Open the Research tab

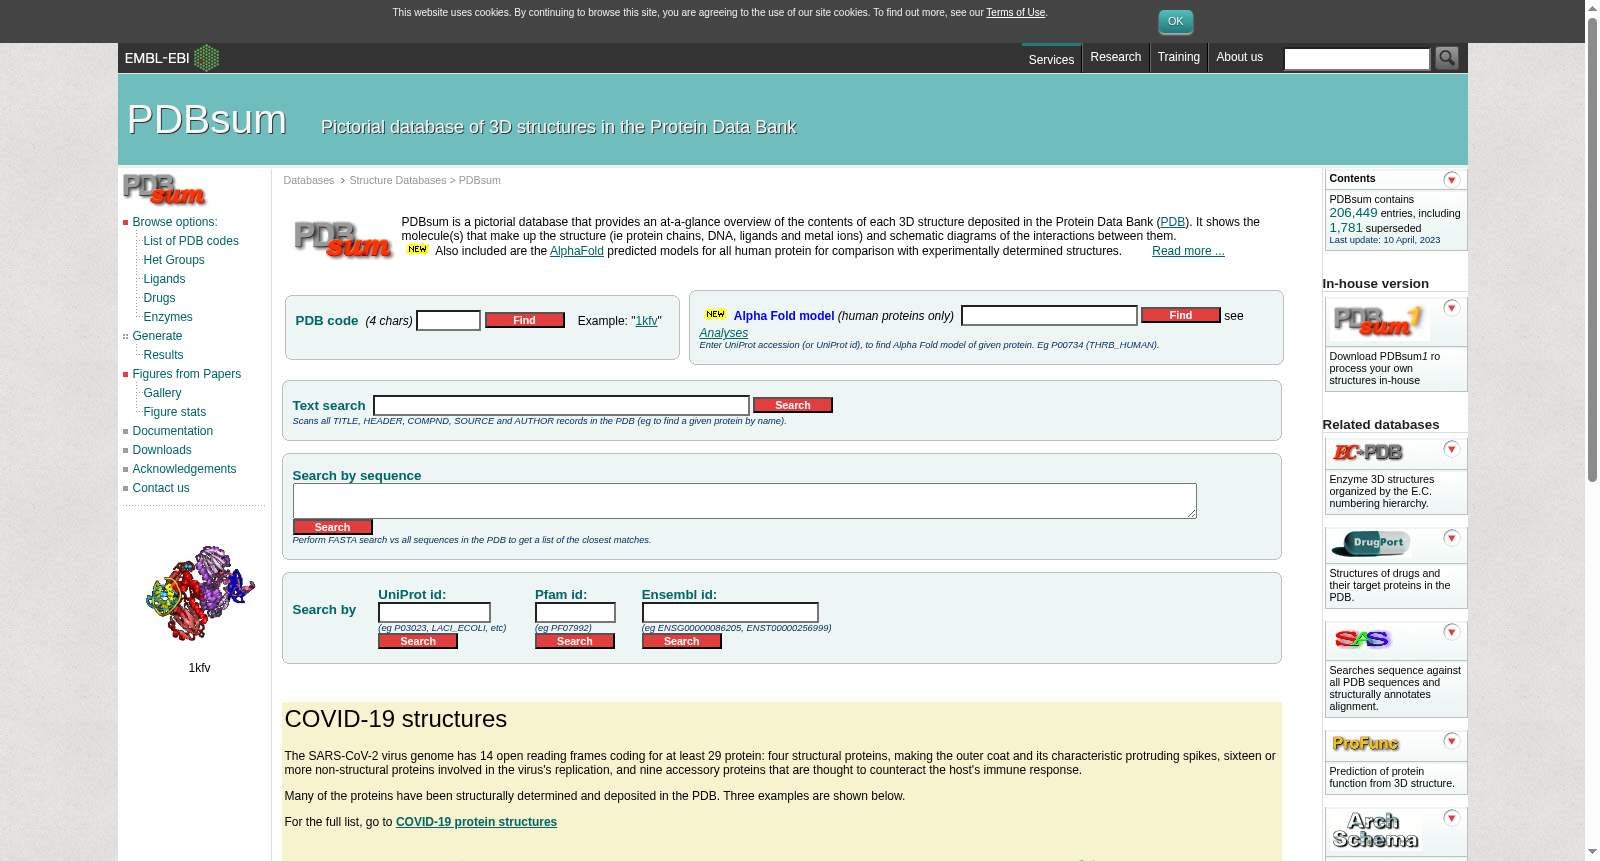(1115, 57)
